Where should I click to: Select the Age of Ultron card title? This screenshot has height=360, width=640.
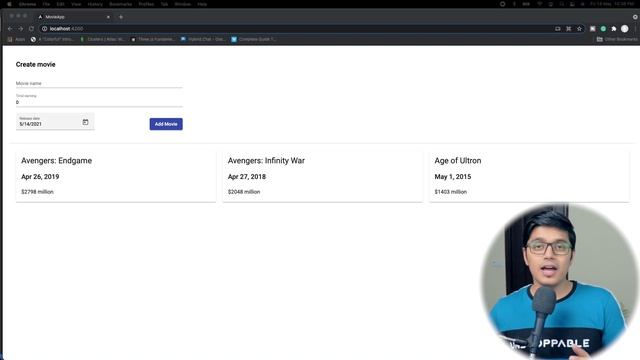(458, 160)
